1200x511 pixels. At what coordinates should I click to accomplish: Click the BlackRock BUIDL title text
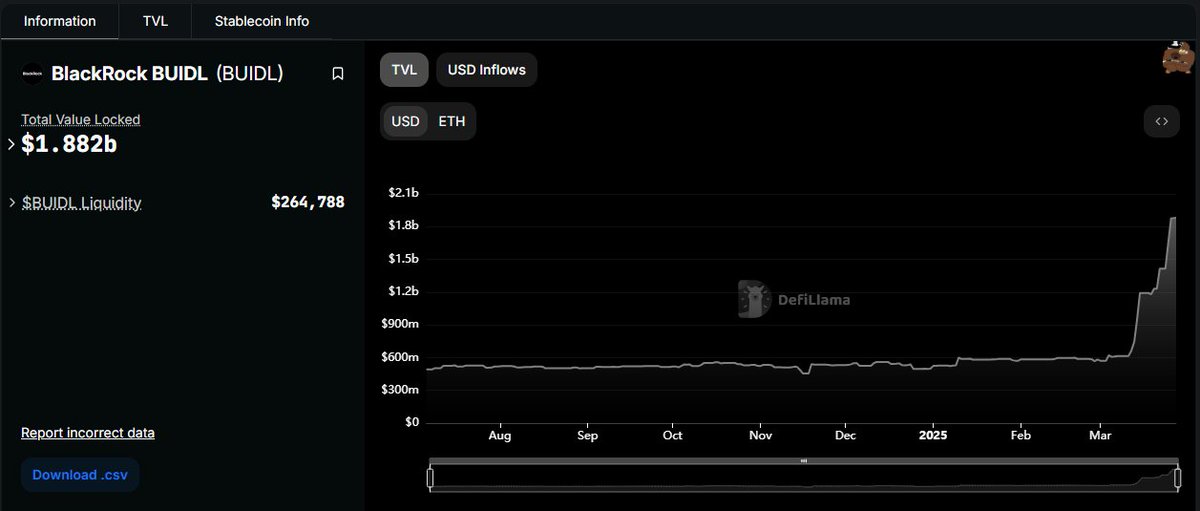pyautogui.click(x=129, y=74)
